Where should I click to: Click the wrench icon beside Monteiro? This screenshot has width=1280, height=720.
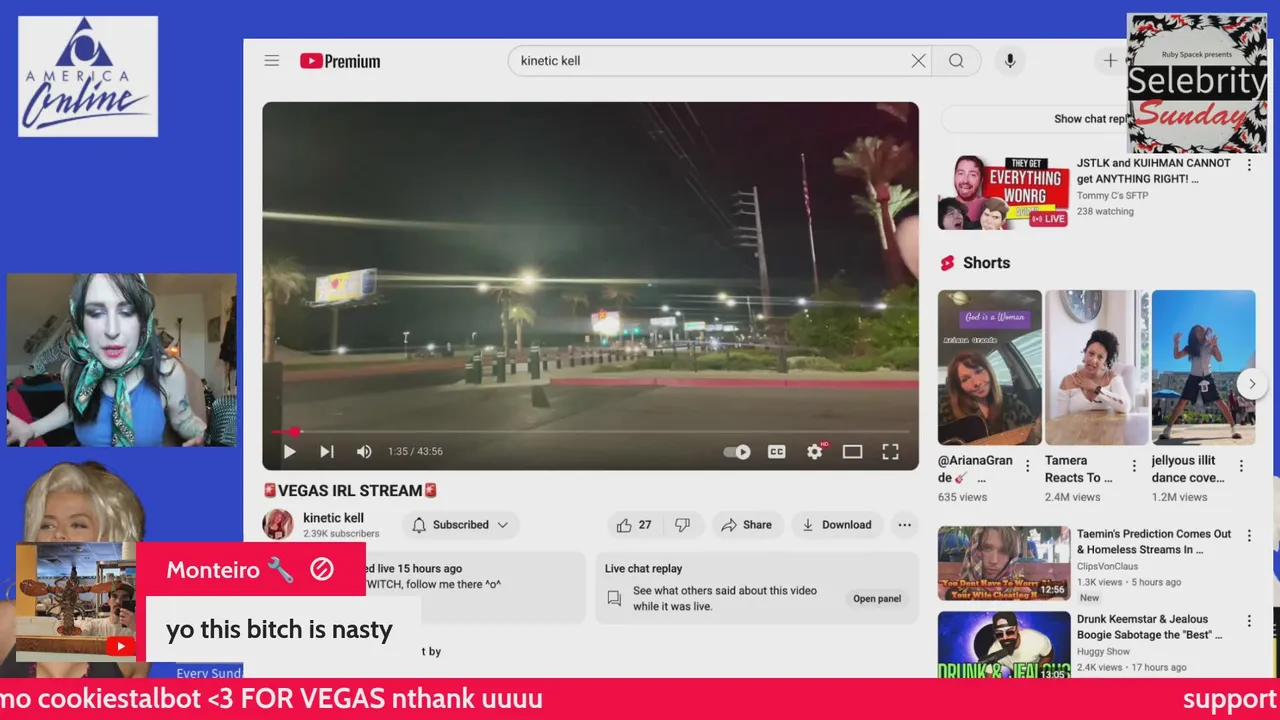pyautogui.click(x=280, y=570)
